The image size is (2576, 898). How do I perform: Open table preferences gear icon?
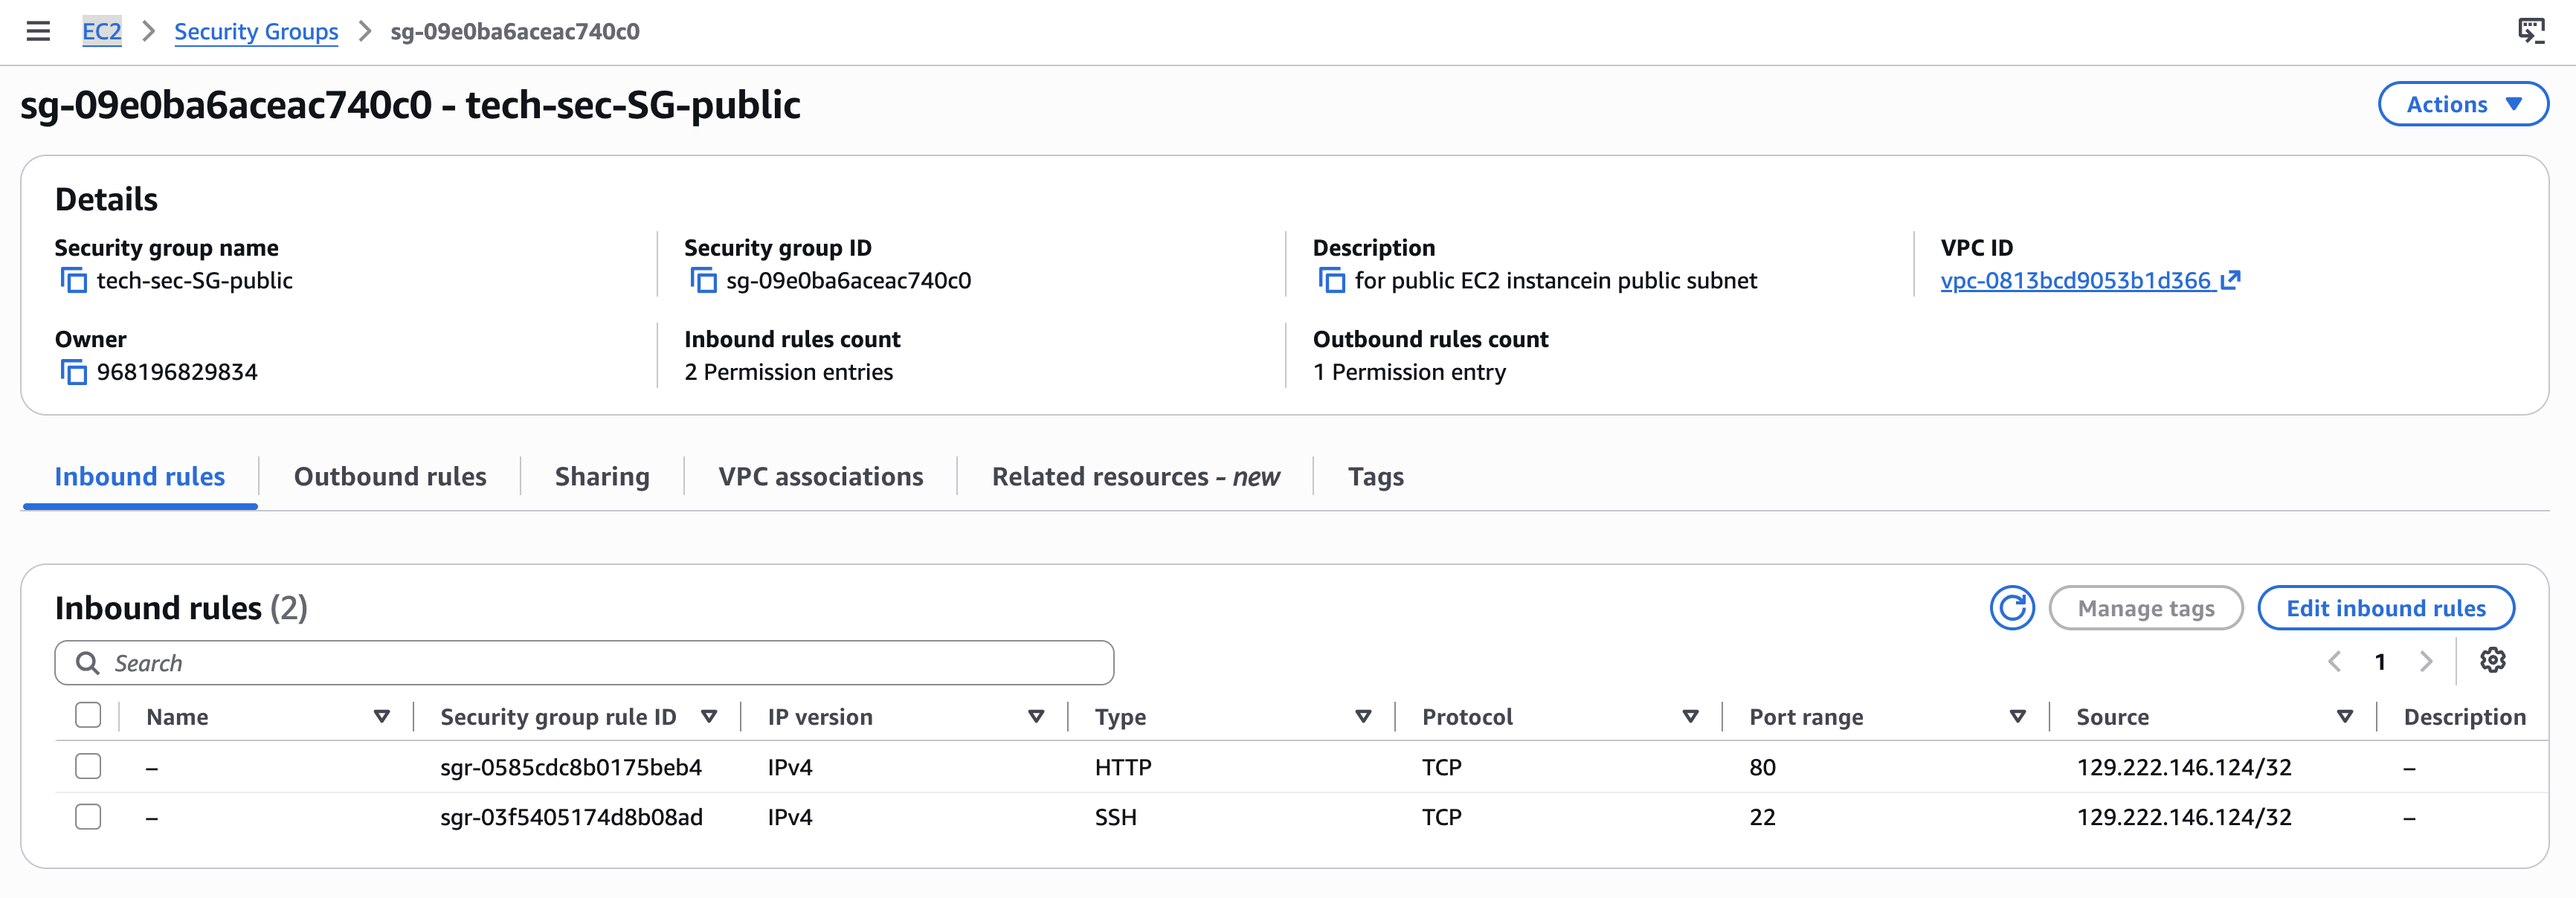point(2493,660)
